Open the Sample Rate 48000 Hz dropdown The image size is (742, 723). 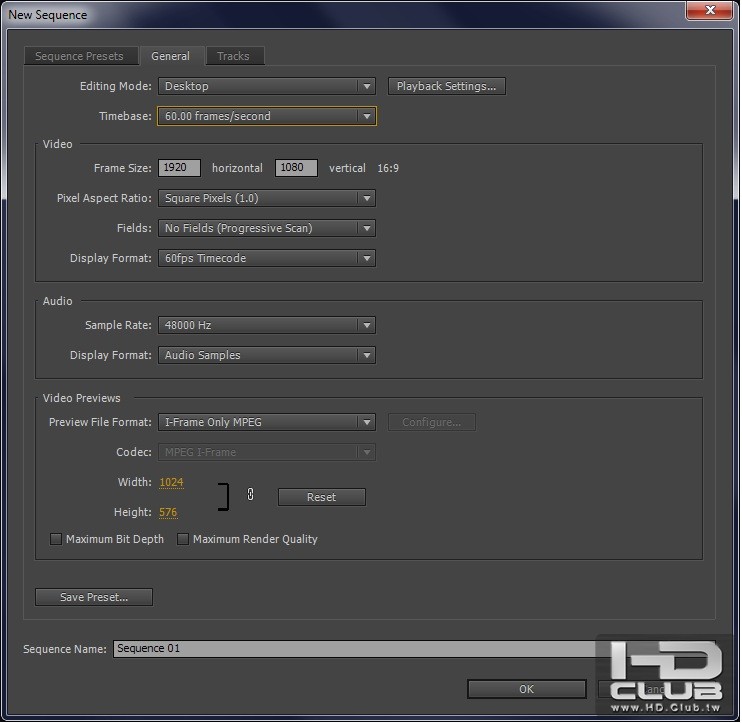267,325
